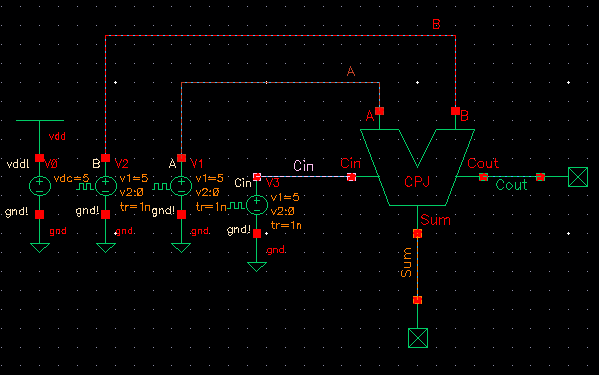Click the CPJ full adder block

coord(417,168)
